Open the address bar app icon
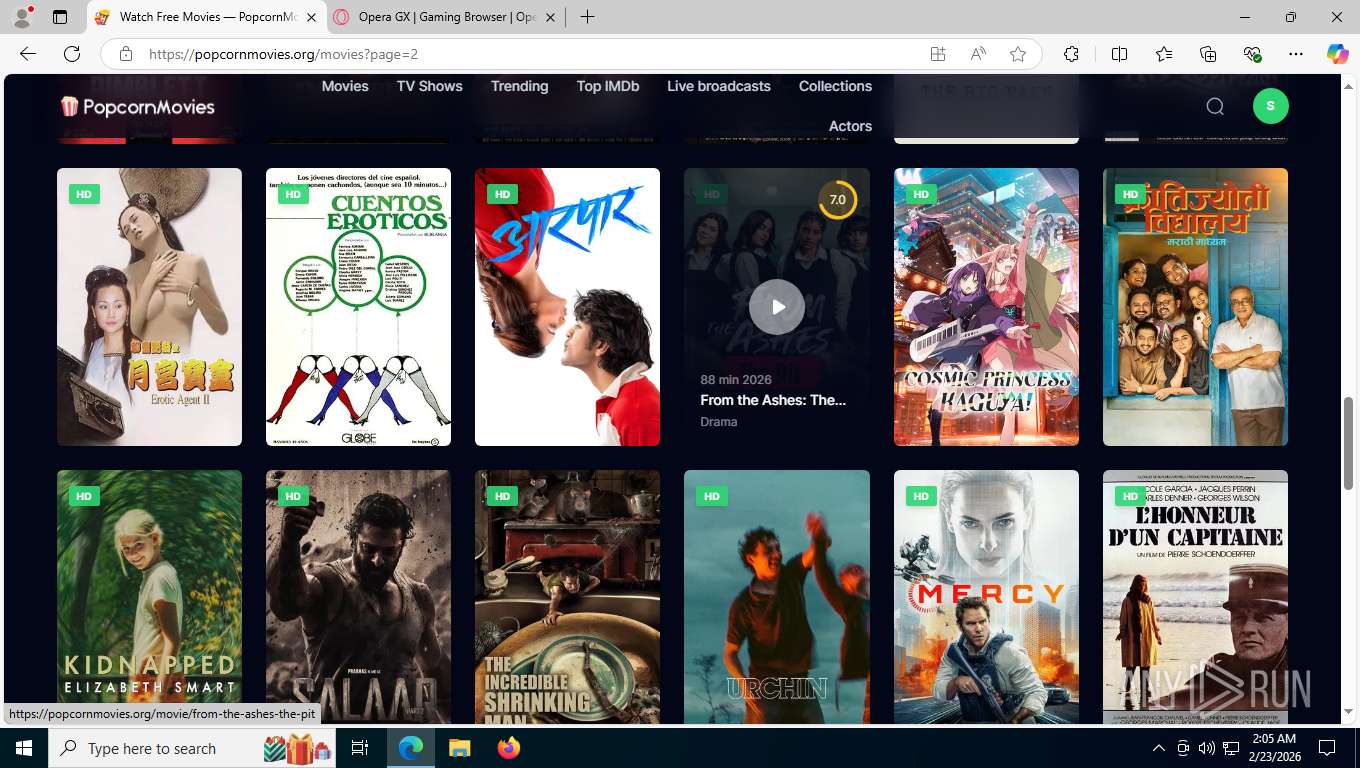This screenshot has width=1360, height=768. point(937,54)
